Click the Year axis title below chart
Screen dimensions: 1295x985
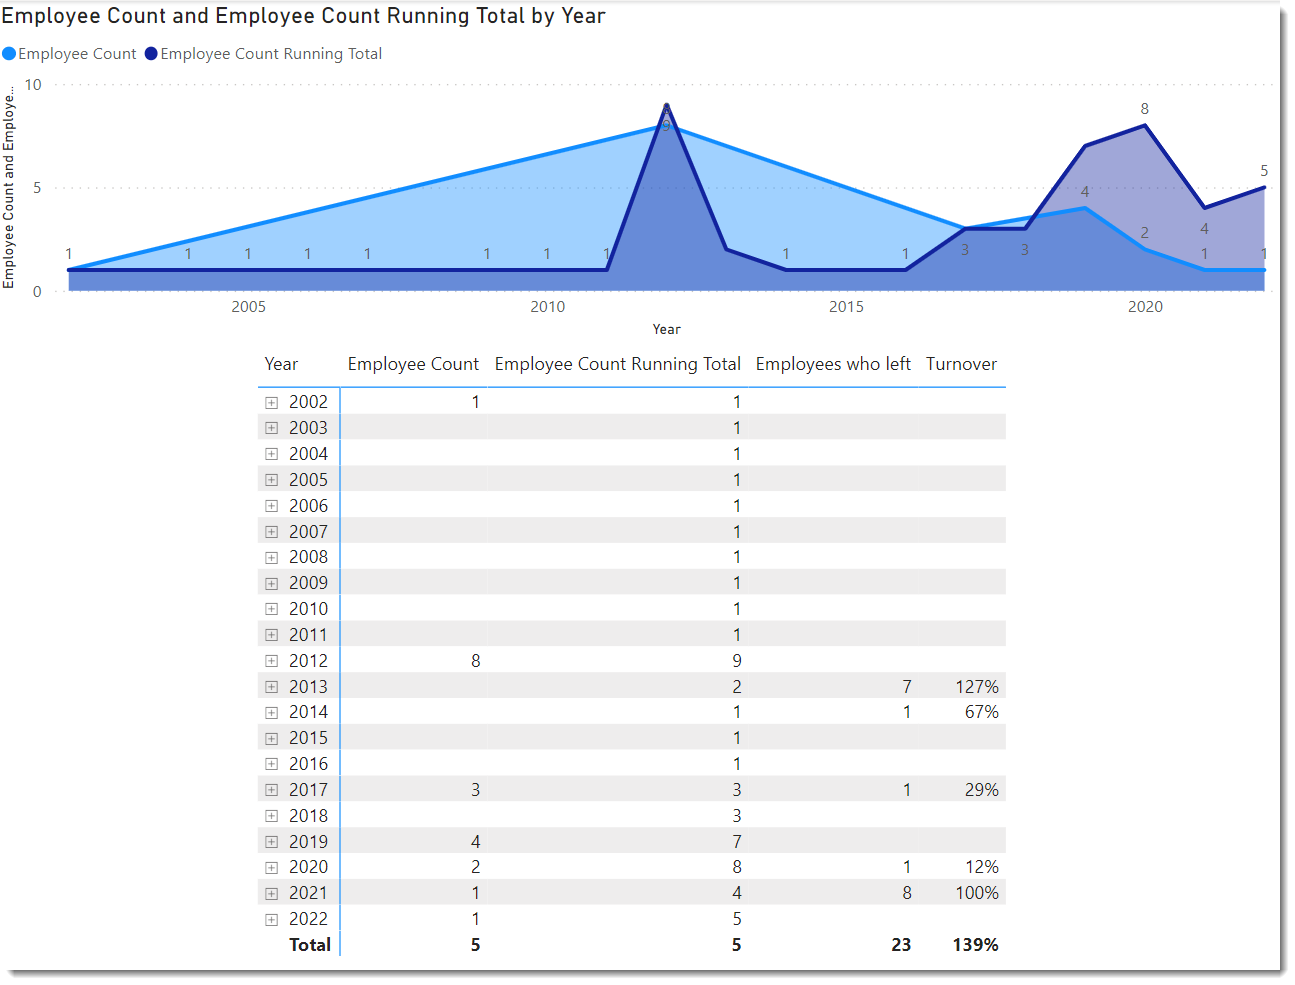click(x=667, y=329)
